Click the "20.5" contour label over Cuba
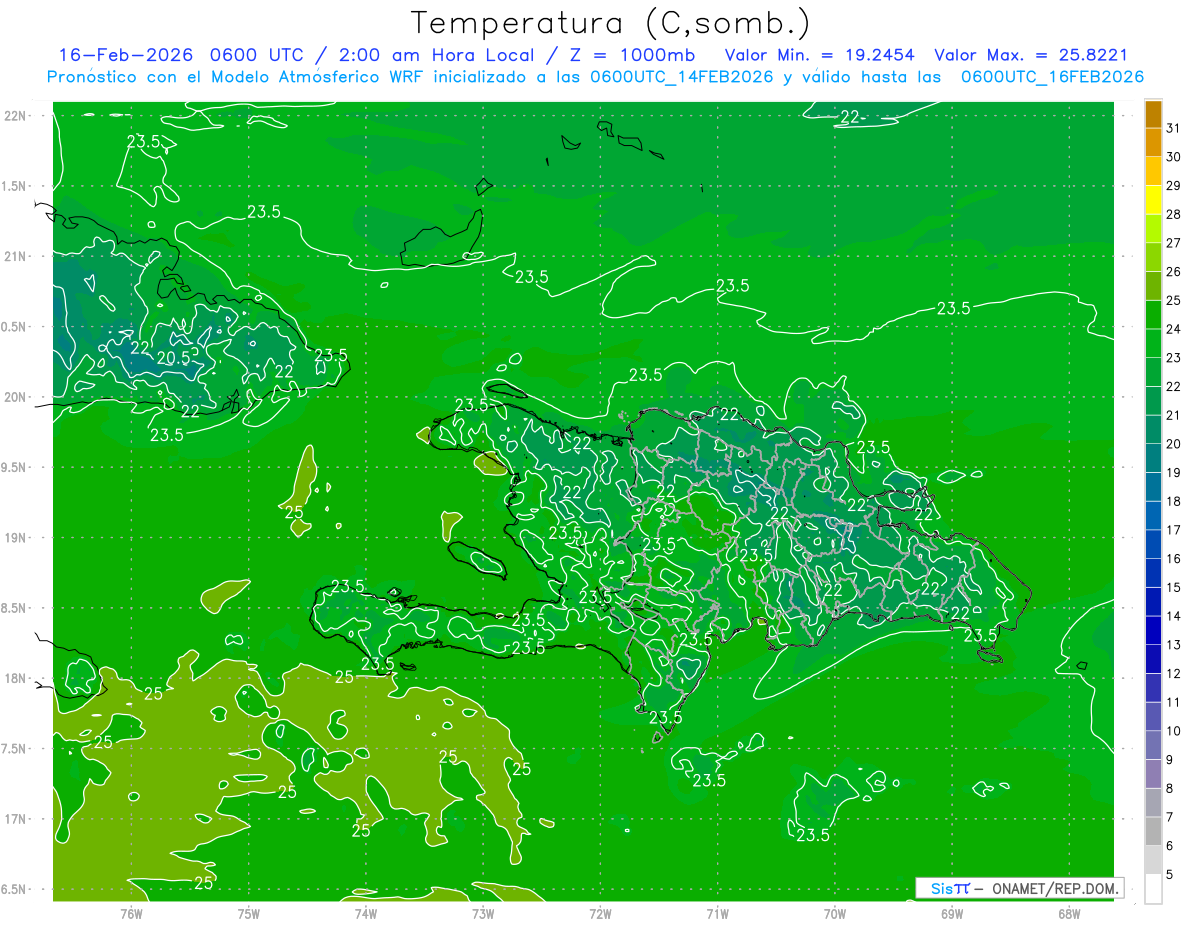The width and height of the screenshot is (1200, 927). 173,358
